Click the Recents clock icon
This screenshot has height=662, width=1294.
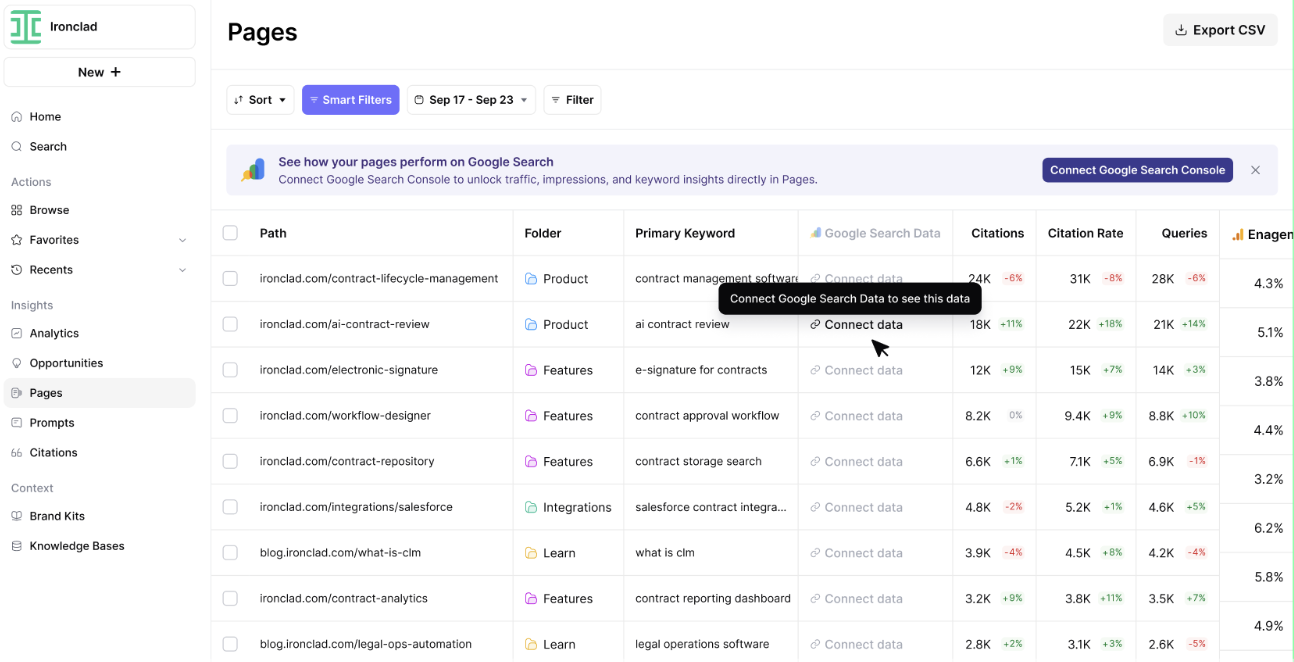pyautogui.click(x=16, y=271)
